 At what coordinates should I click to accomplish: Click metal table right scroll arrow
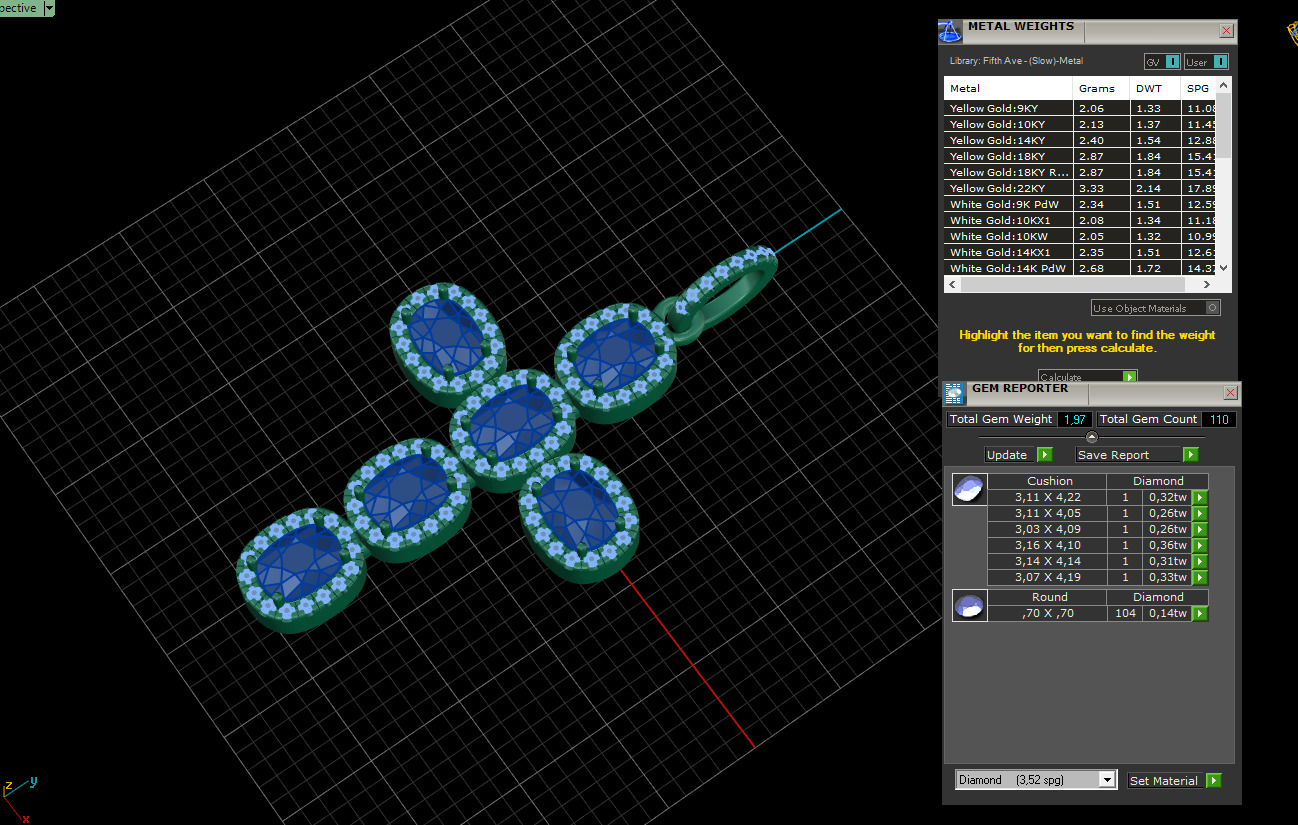pyautogui.click(x=1209, y=284)
